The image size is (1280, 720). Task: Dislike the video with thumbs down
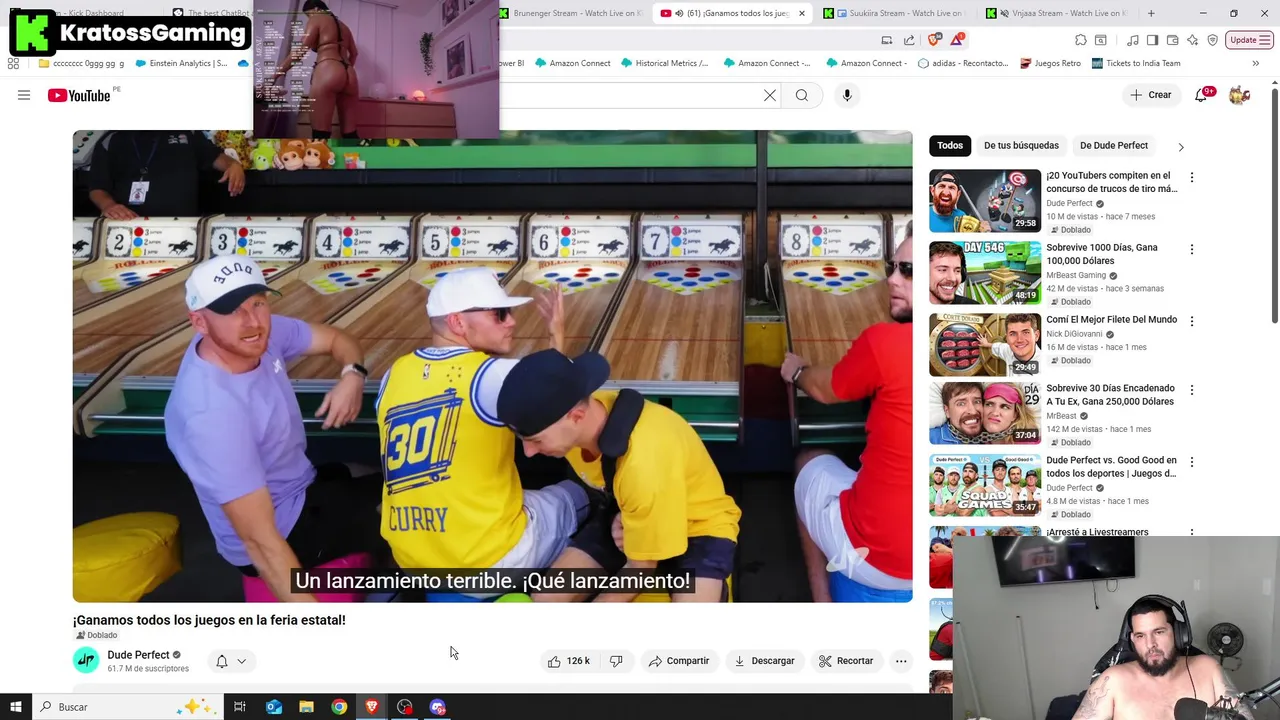(616, 661)
